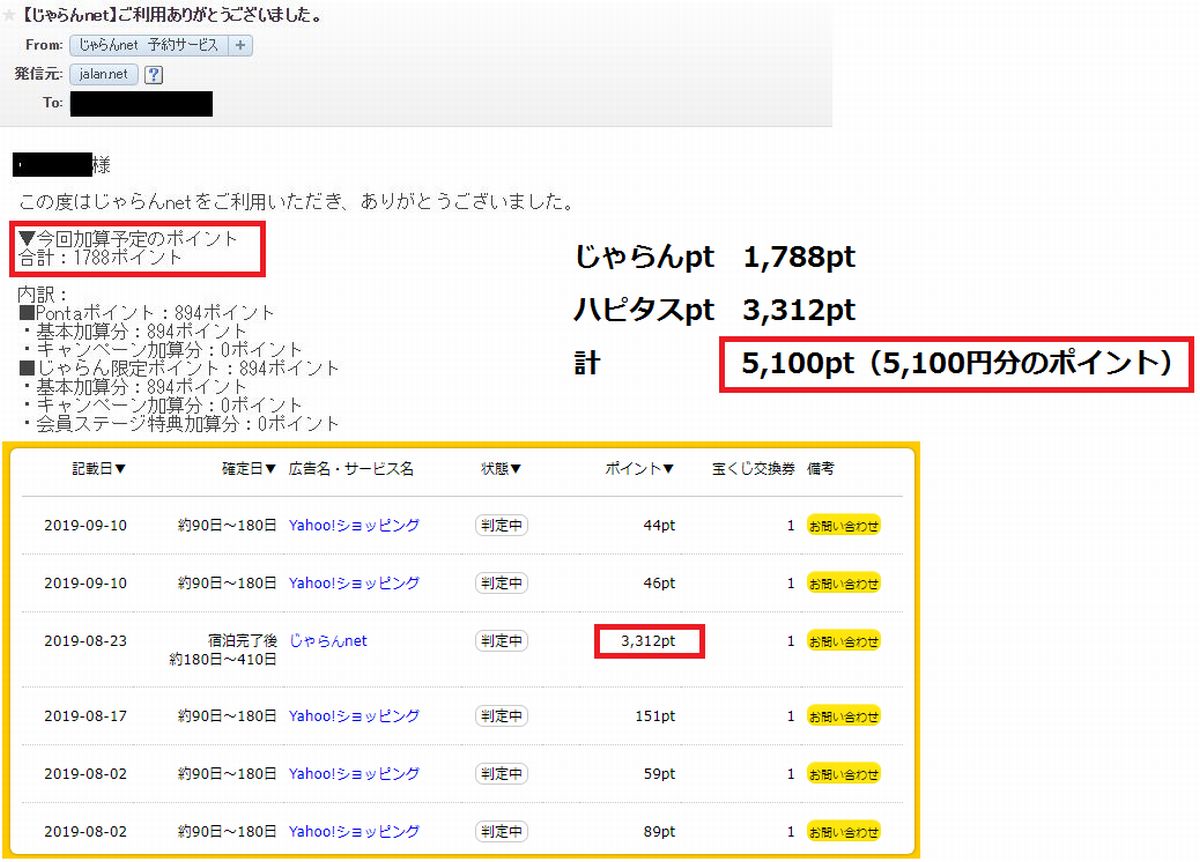Click 判定中 status in the 151pt row
Screen dimensions: 1200x862
click(x=501, y=716)
